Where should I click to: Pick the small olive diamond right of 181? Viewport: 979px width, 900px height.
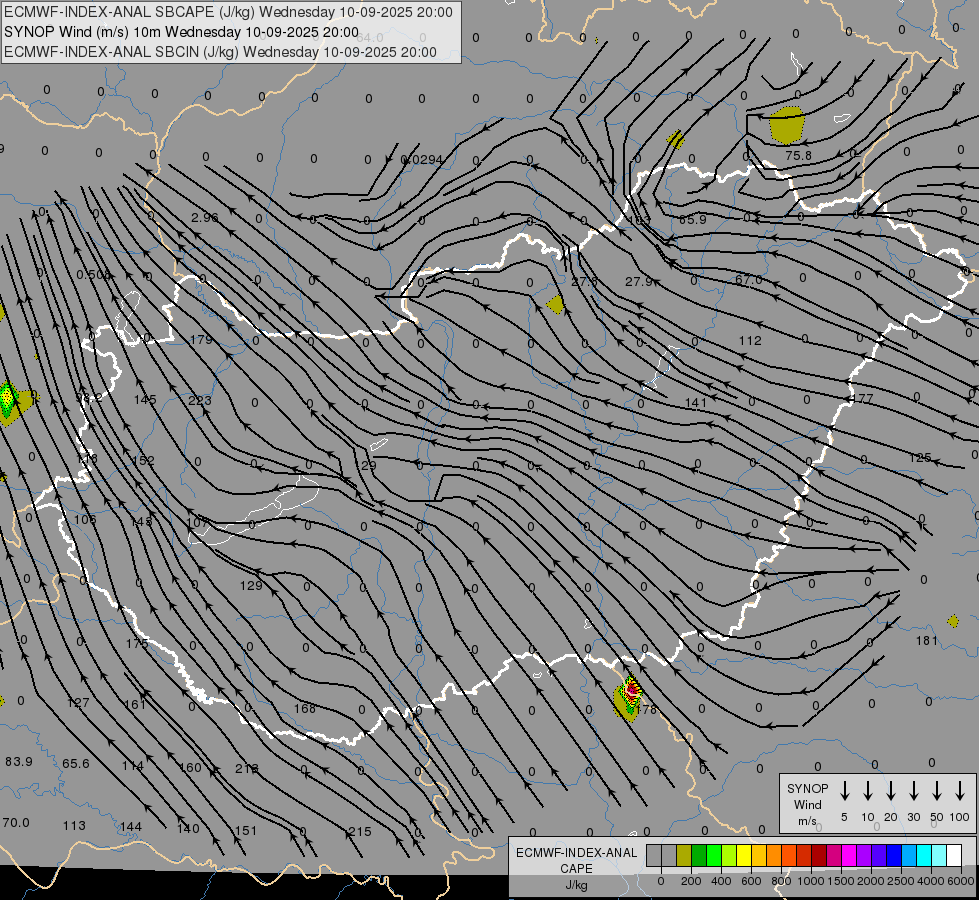(953, 621)
